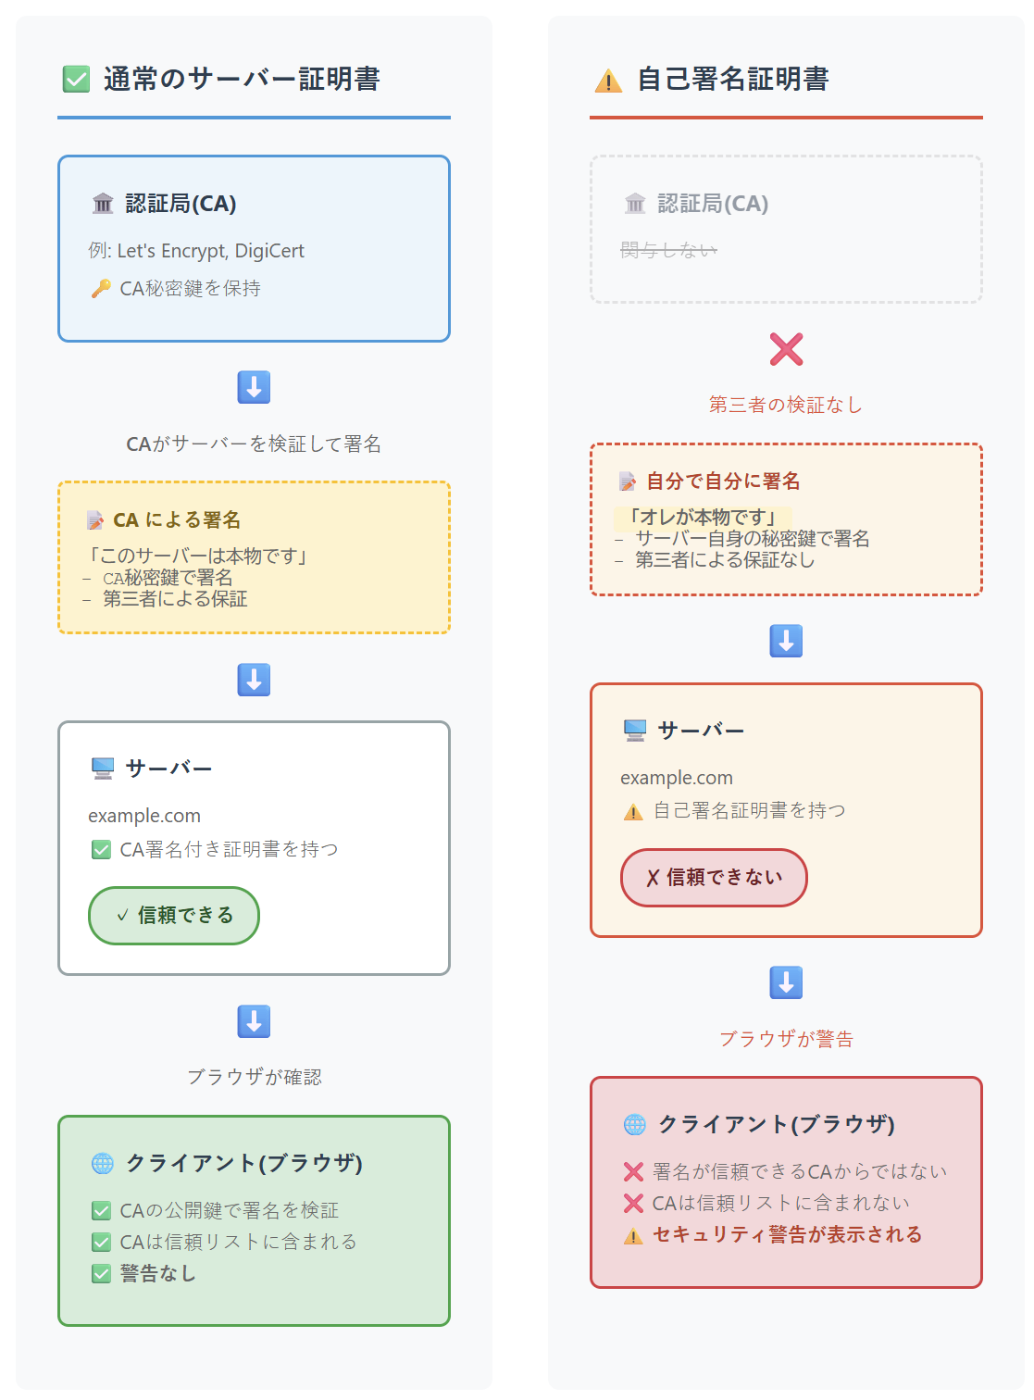Click the globe icon in red クライアント(ブラウザ) box
Viewport: 1034px width, 1400px height.
(x=635, y=1124)
